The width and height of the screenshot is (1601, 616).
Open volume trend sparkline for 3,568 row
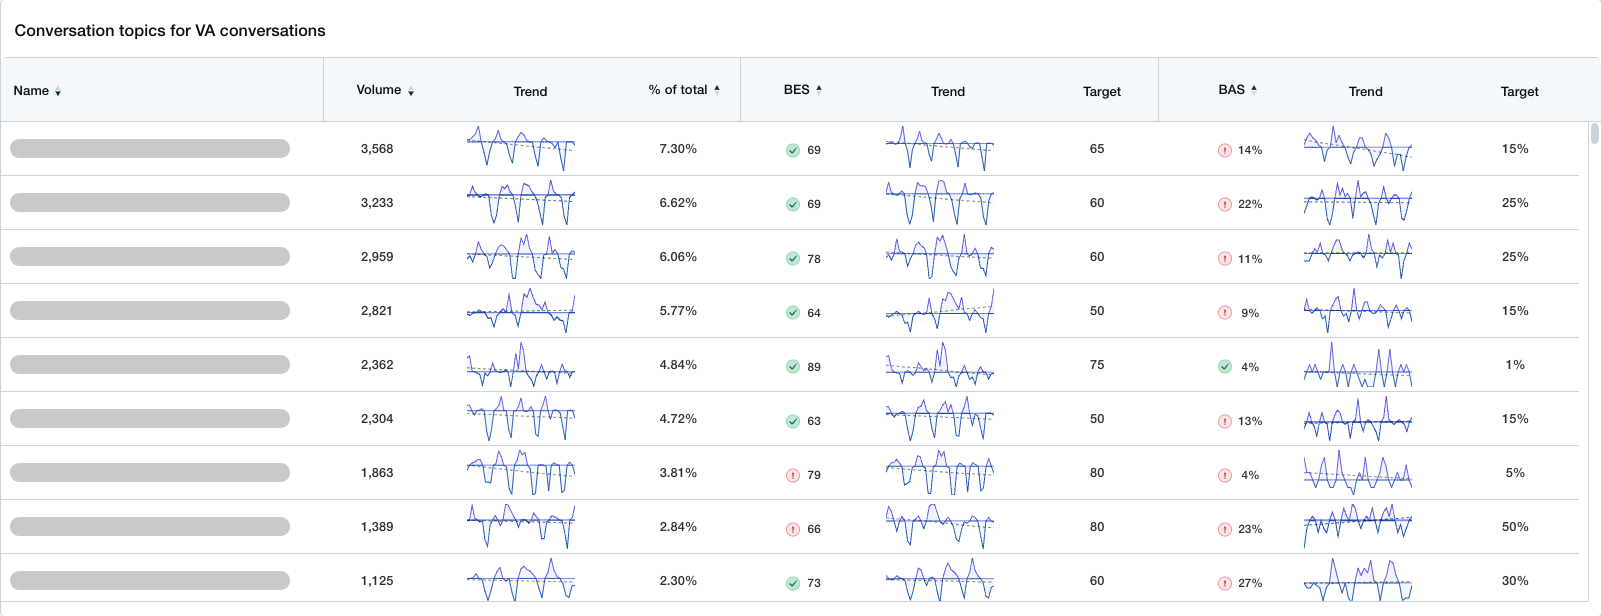coord(520,148)
